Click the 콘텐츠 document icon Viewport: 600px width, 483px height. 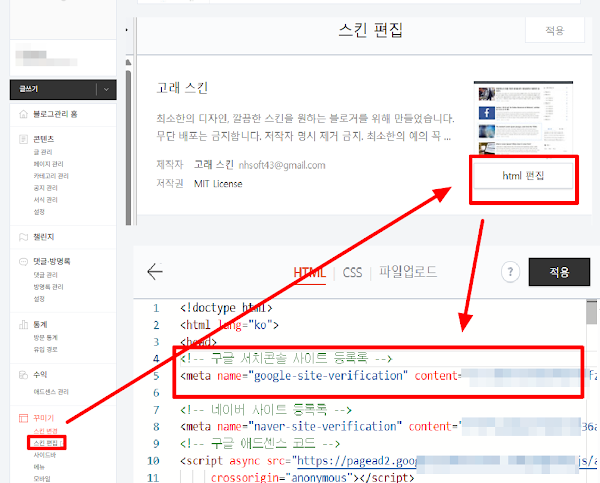click(x=23, y=139)
